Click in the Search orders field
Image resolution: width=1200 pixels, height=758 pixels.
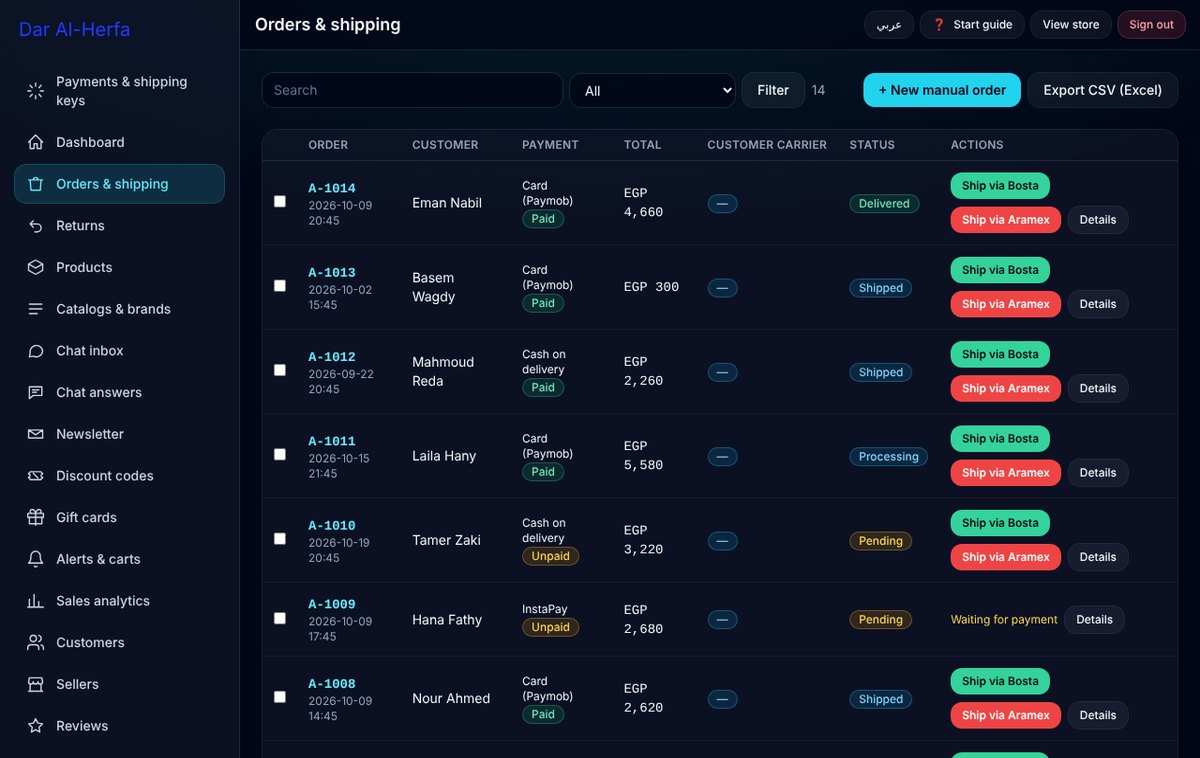[412, 90]
